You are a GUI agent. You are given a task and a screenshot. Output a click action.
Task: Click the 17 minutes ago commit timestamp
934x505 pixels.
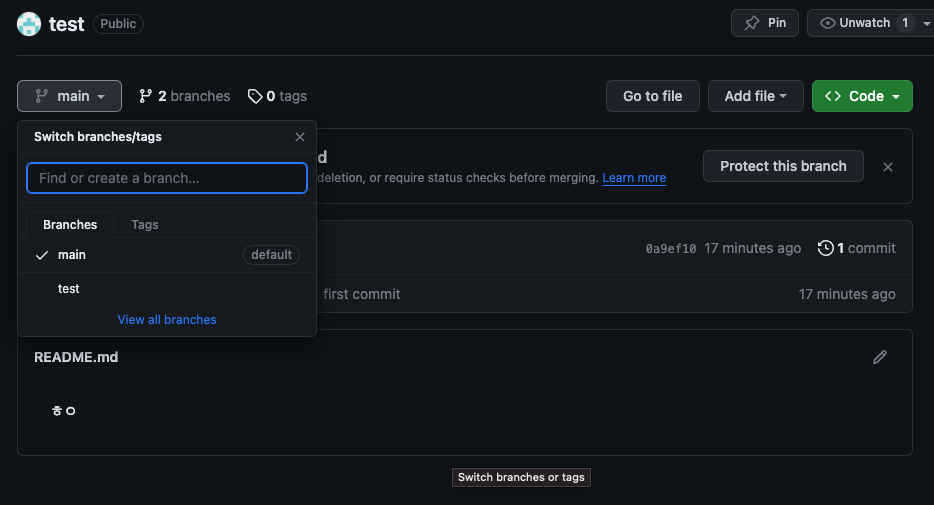point(752,248)
